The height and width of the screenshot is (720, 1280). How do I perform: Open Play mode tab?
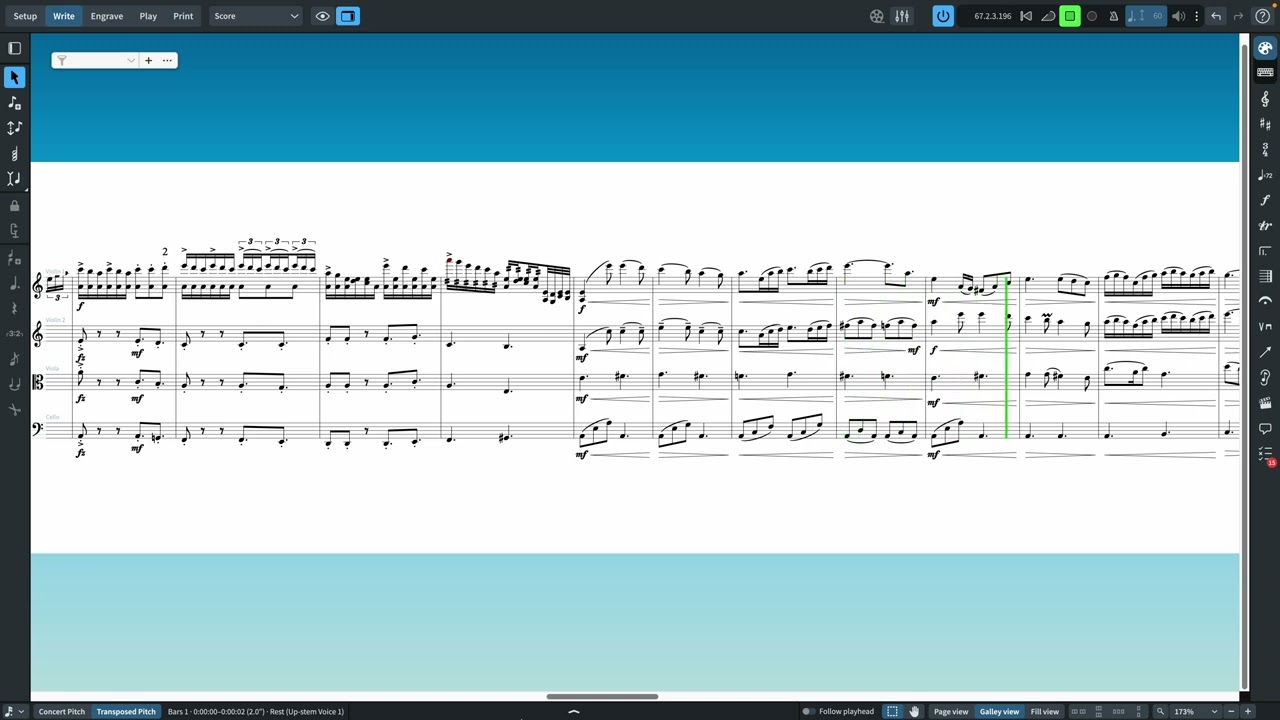(148, 16)
